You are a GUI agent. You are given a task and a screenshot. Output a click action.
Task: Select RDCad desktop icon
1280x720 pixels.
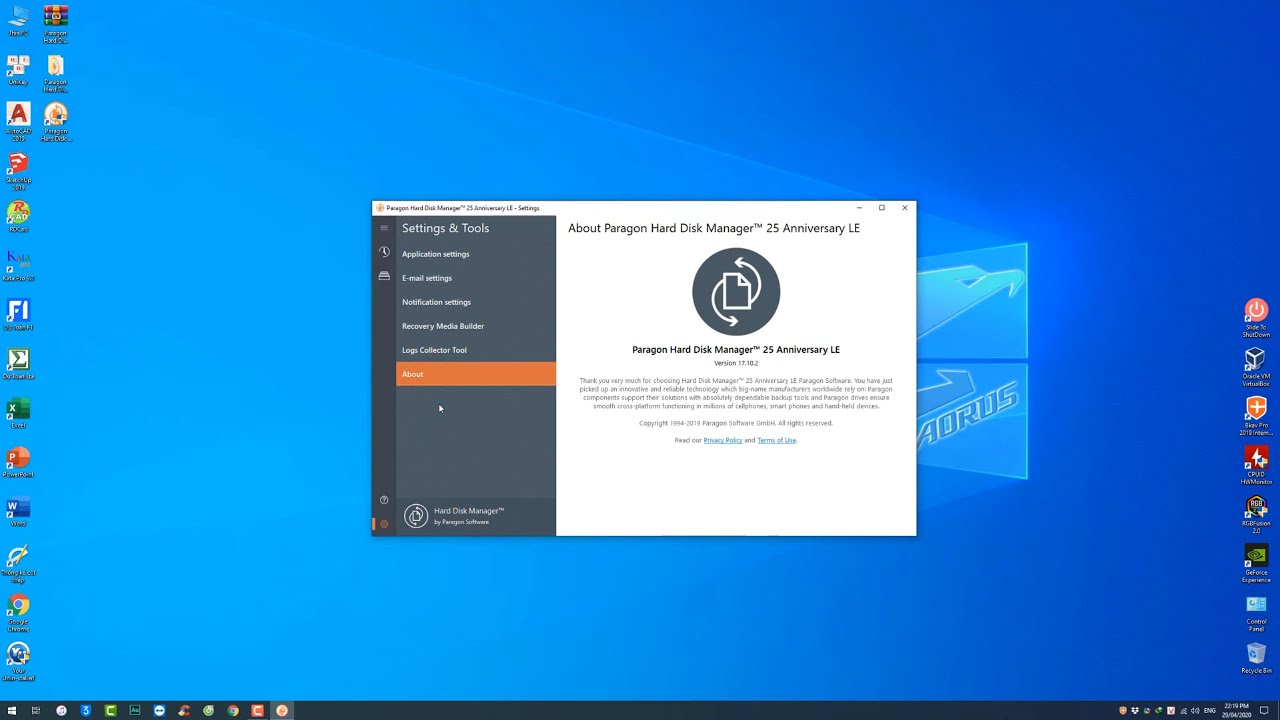tap(18, 216)
